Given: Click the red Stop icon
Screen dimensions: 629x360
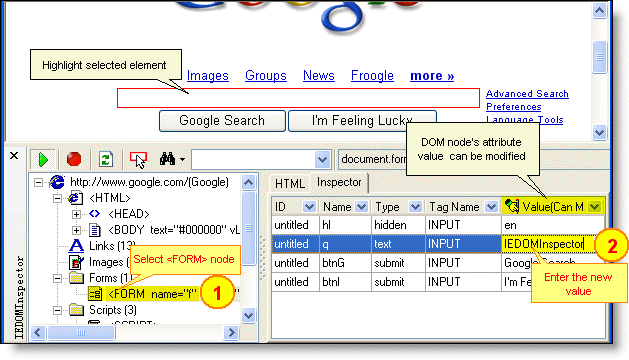Looking at the screenshot, I should pyautogui.click(x=74, y=159).
